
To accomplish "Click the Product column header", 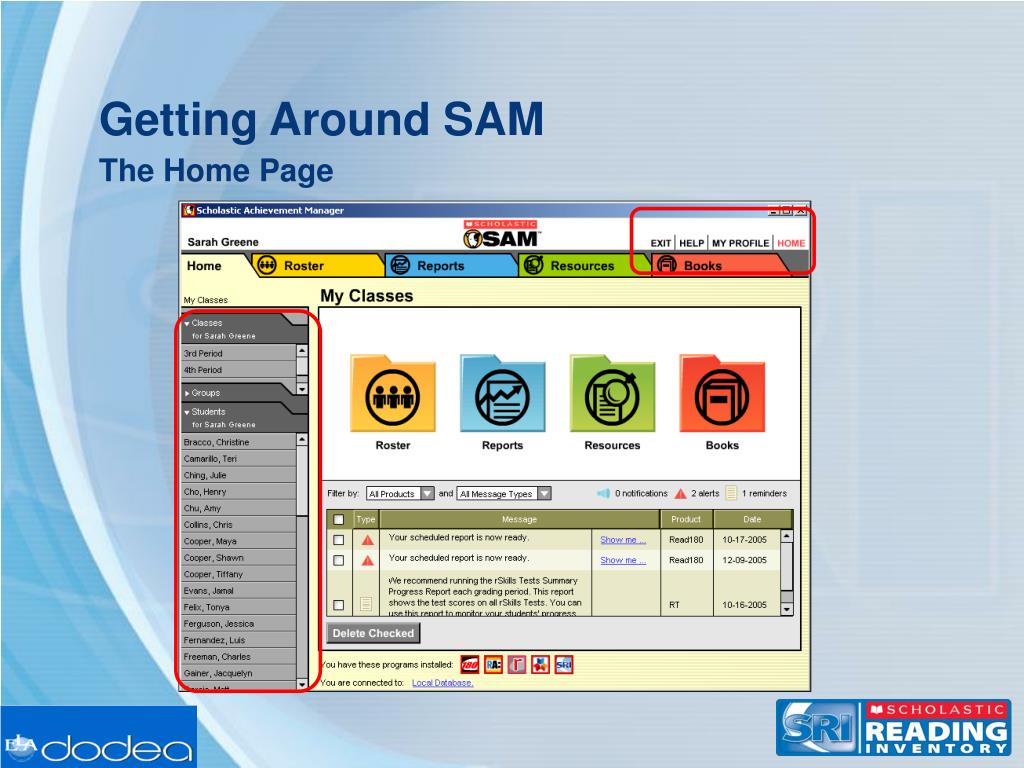I will pyautogui.click(x=686, y=519).
